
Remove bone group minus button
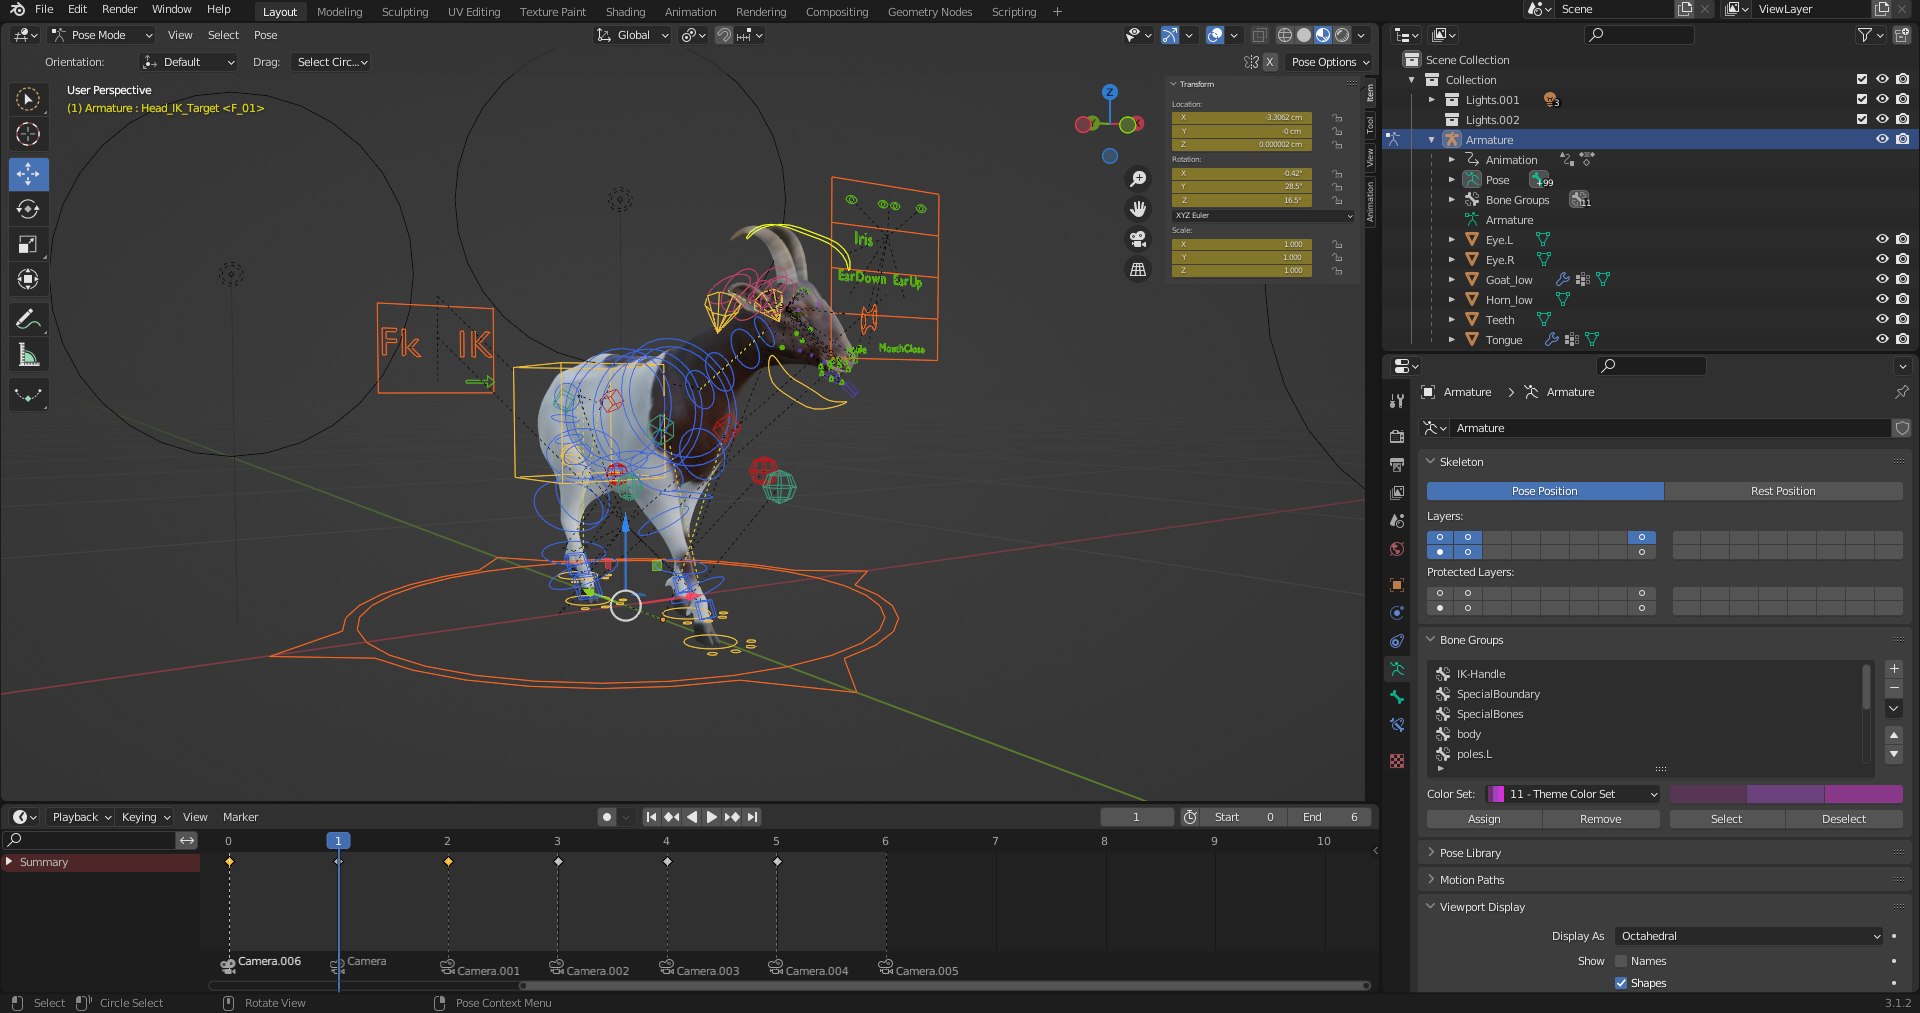click(x=1894, y=688)
